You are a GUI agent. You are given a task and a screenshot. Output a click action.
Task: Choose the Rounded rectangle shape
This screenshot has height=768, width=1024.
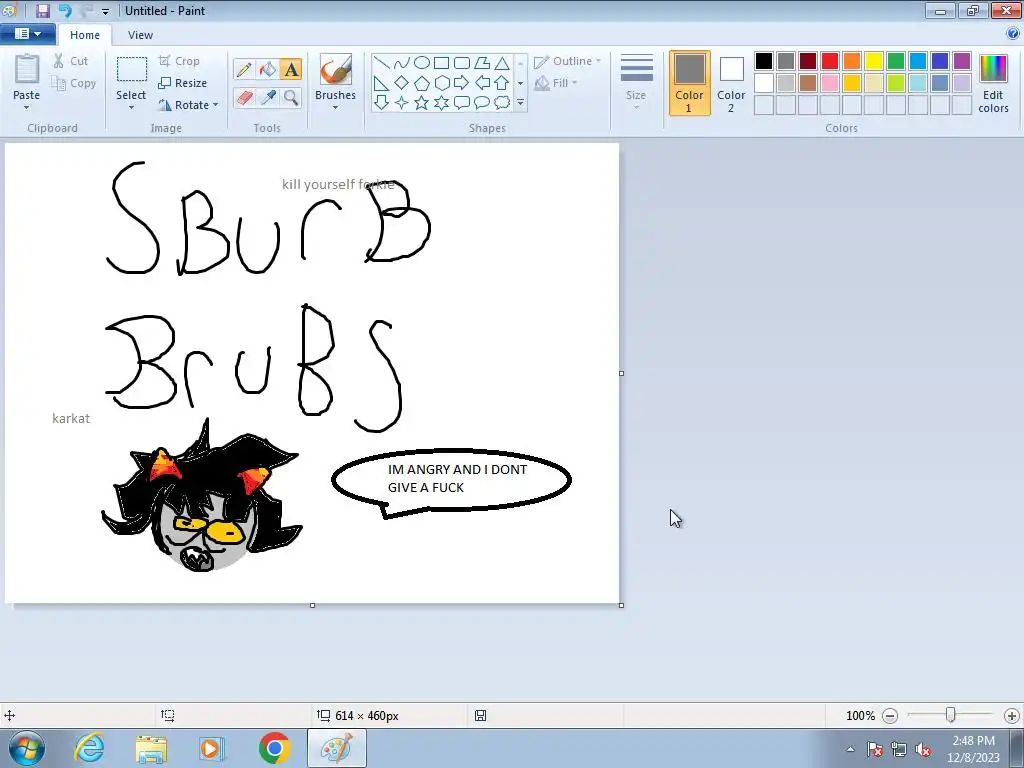462,63
